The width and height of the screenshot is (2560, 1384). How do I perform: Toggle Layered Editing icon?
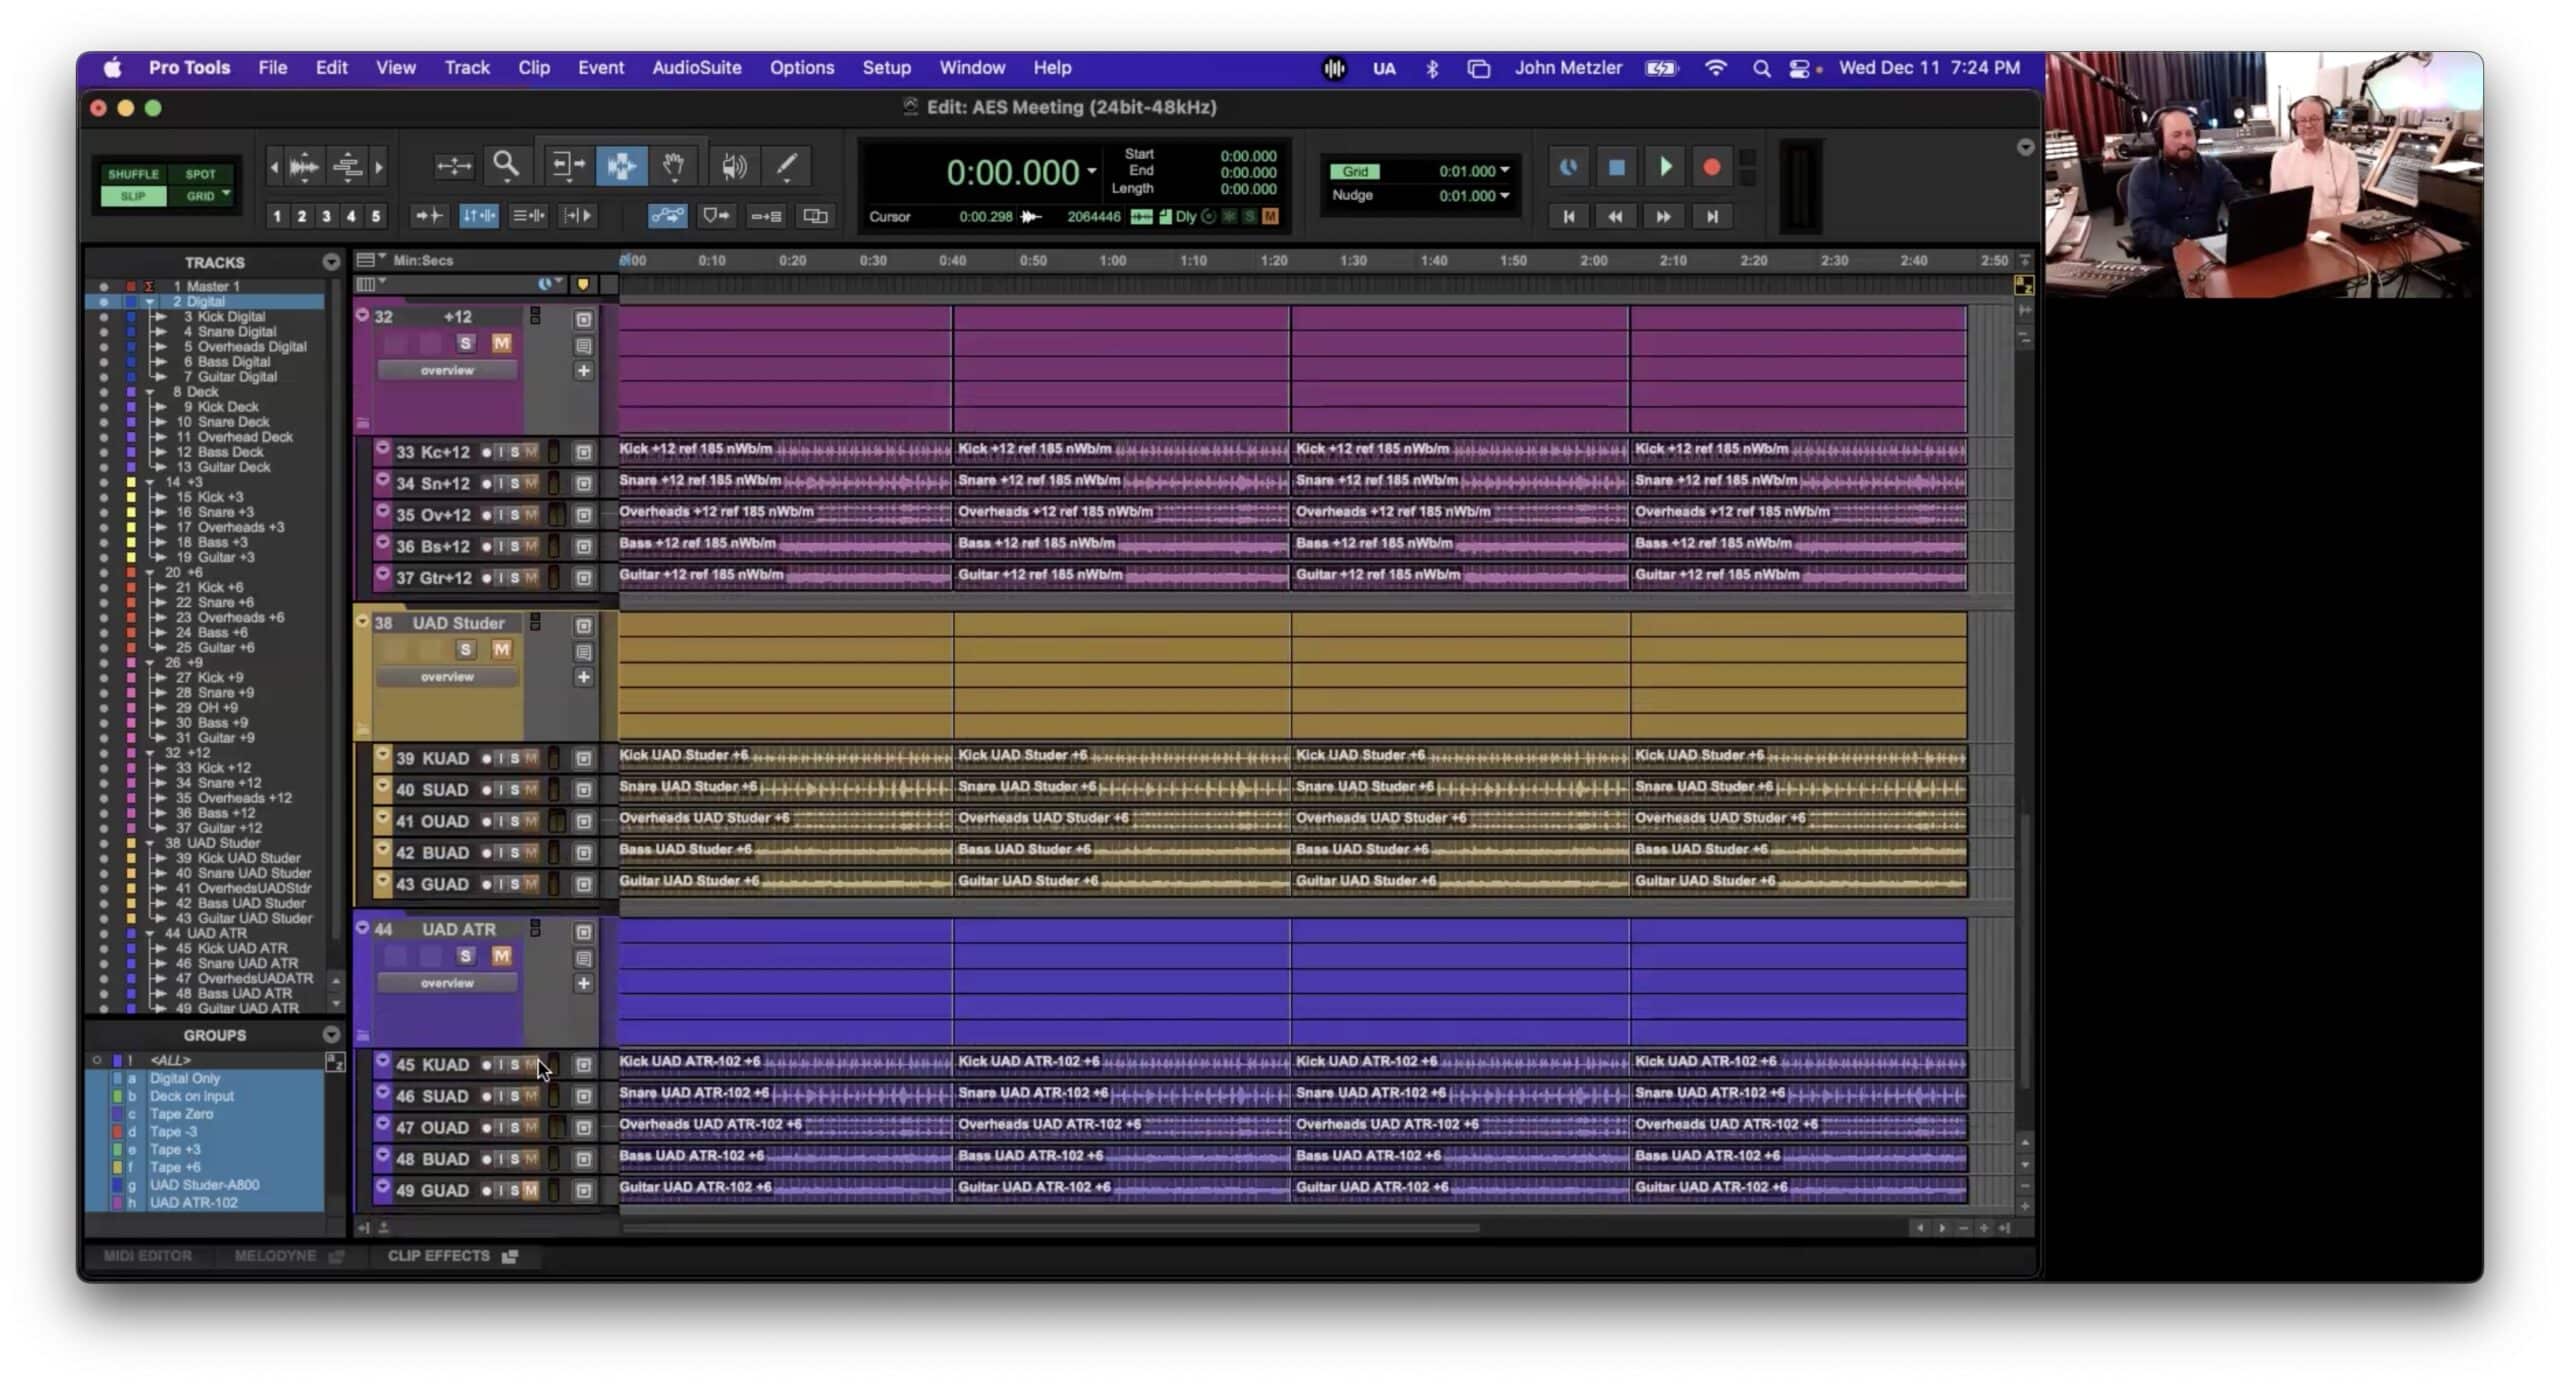815,216
